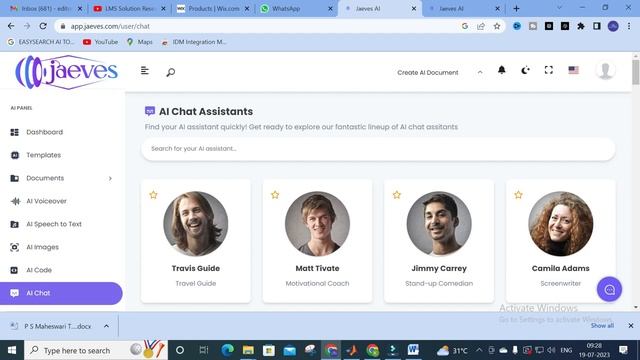The width and height of the screenshot is (640, 360).
Task: Open the browser extensions puzzle icon
Action: pyautogui.click(x=581, y=26)
